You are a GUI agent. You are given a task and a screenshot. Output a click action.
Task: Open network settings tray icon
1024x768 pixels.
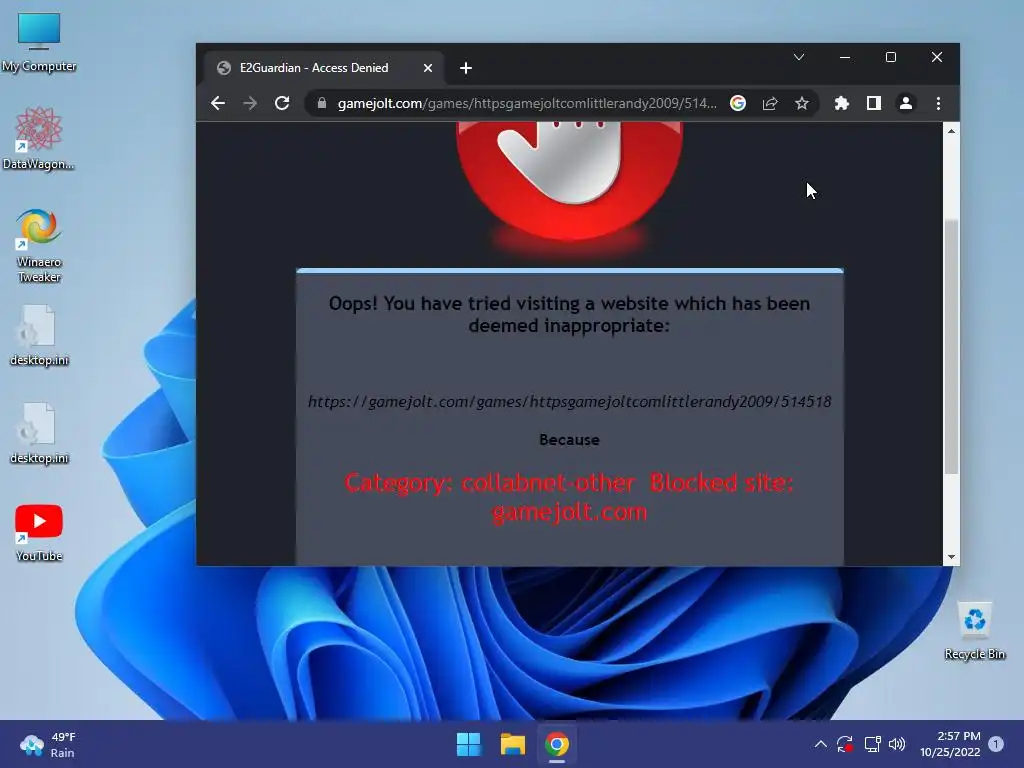tap(872, 744)
